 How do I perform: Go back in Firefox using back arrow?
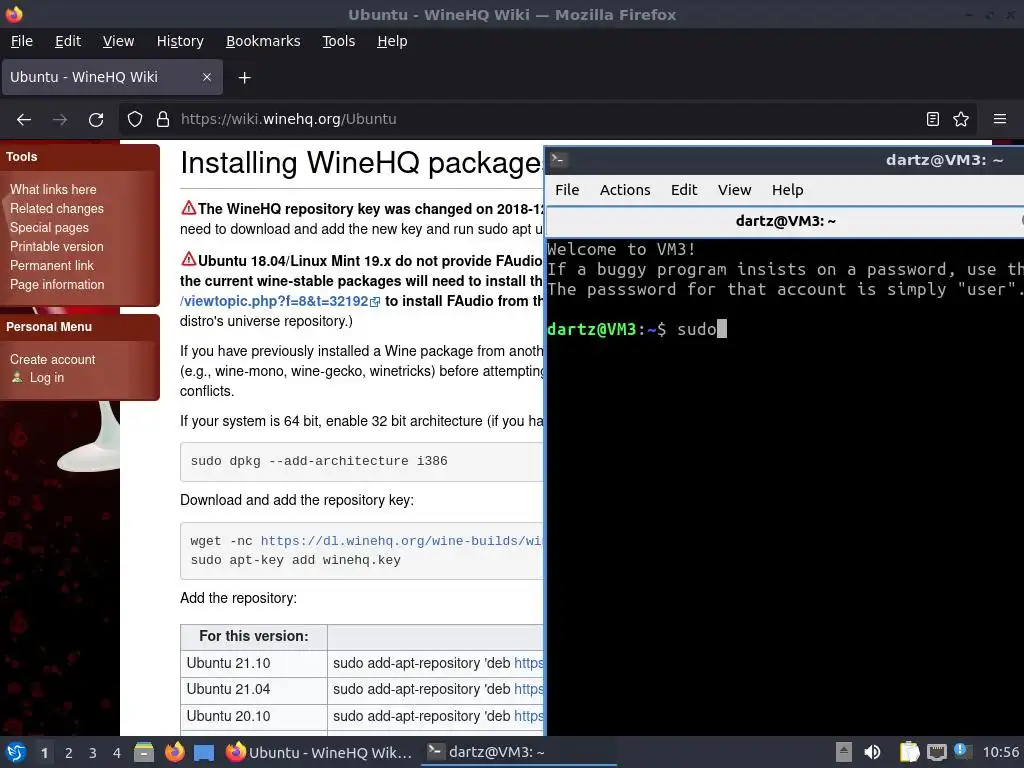(24, 120)
